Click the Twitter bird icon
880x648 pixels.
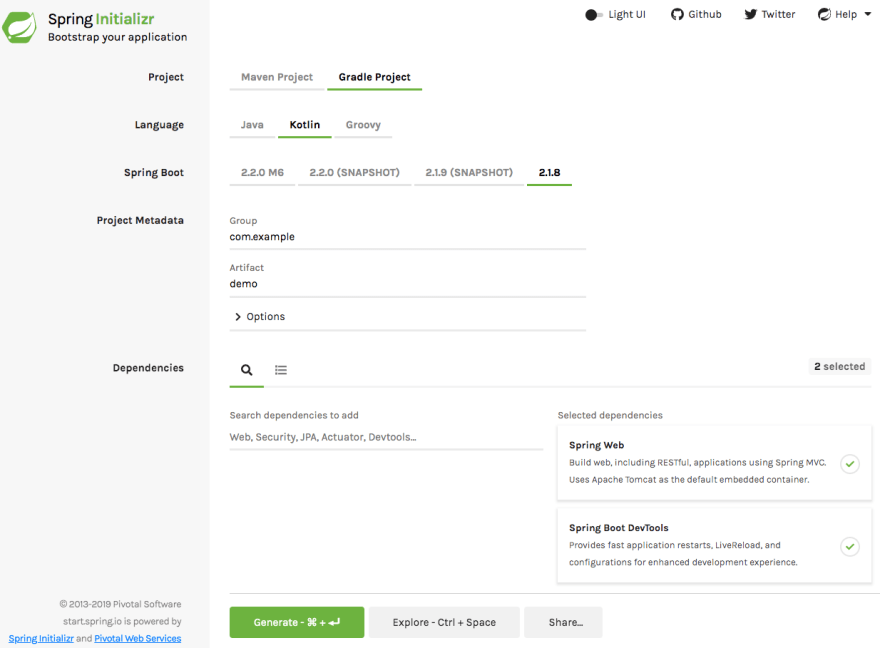click(750, 15)
